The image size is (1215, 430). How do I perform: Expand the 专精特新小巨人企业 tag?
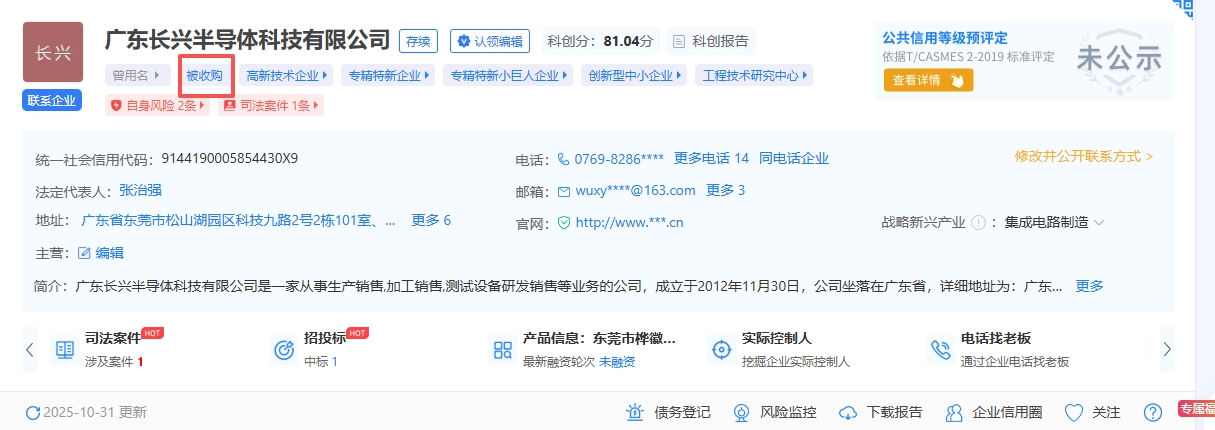tap(508, 75)
